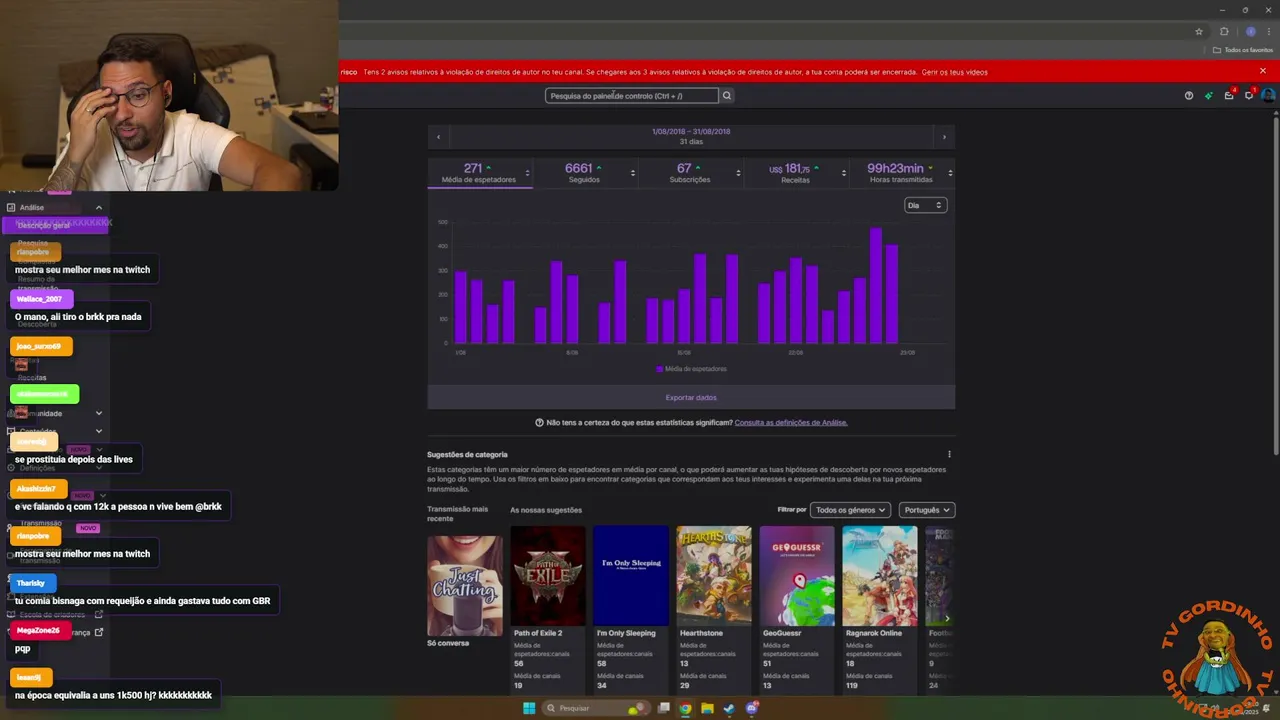The height and width of the screenshot is (720, 1280).
Task: Focus the Pesquisa do painel de controlo field
Action: pyautogui.click(x=632, y=96)
